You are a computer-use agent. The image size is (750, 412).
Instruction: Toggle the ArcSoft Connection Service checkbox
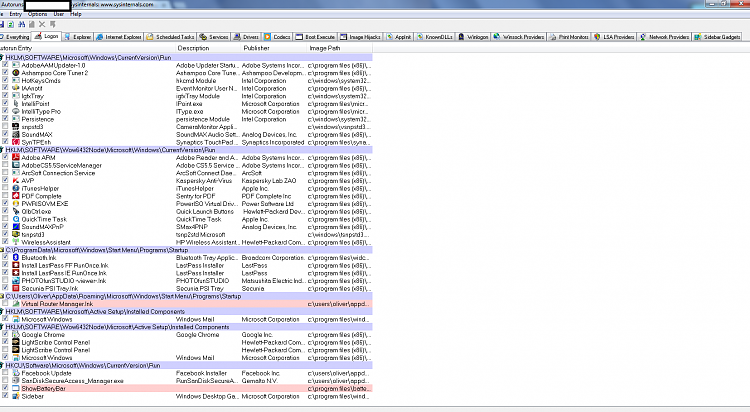[5, 173]
